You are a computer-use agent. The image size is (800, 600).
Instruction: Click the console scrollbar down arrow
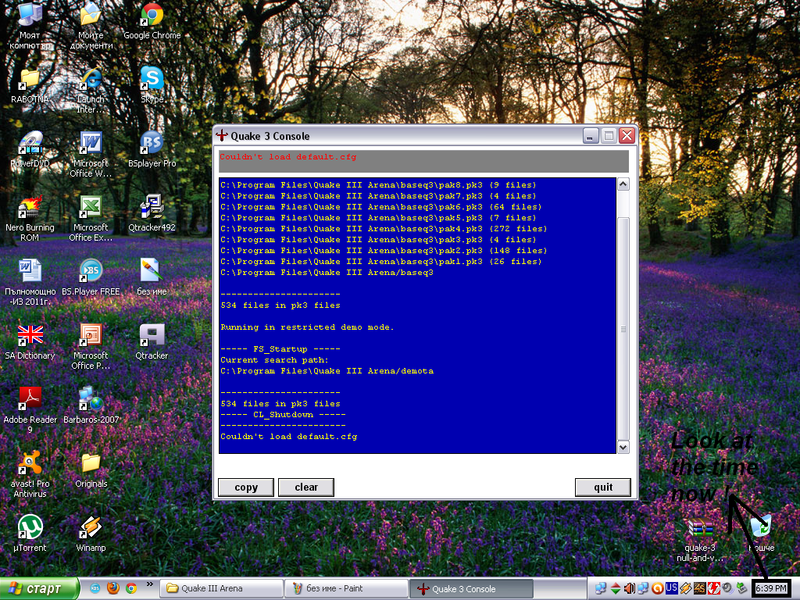coord(623,447)
